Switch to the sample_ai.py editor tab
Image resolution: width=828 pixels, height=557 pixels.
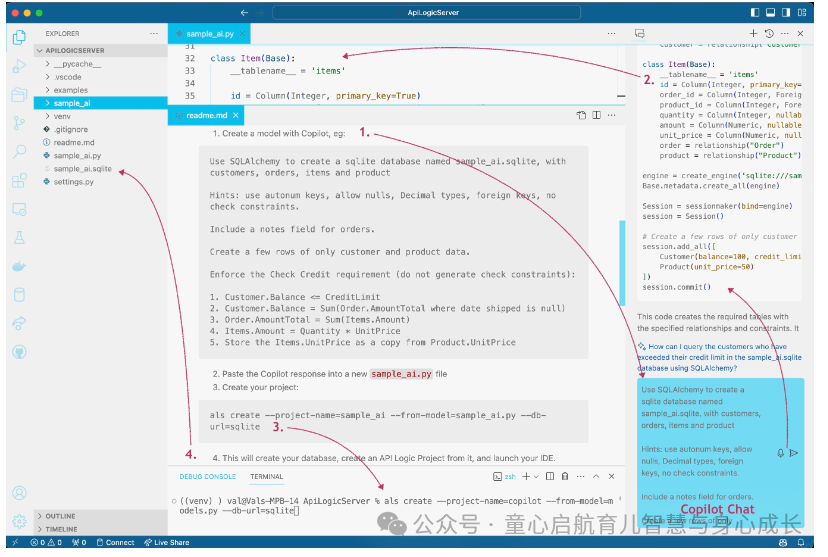tap(210, 34)
